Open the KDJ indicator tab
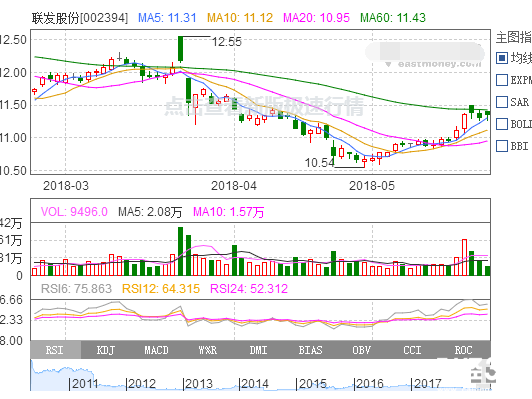The width and height of the screenshot is (532, 399). tap(106, 350)
